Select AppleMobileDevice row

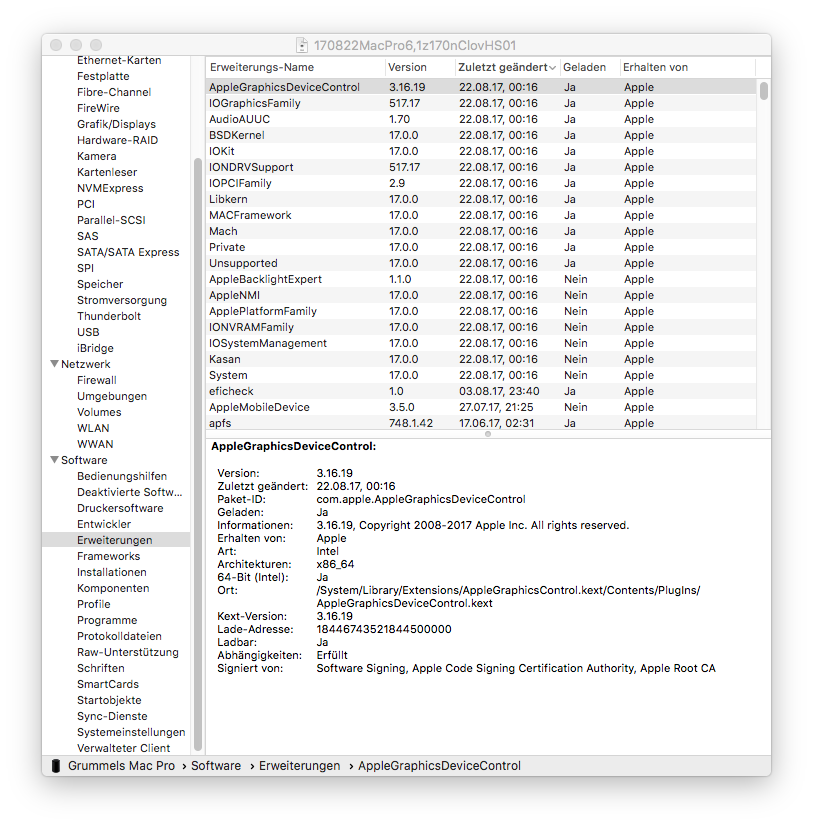click(481, 407)
